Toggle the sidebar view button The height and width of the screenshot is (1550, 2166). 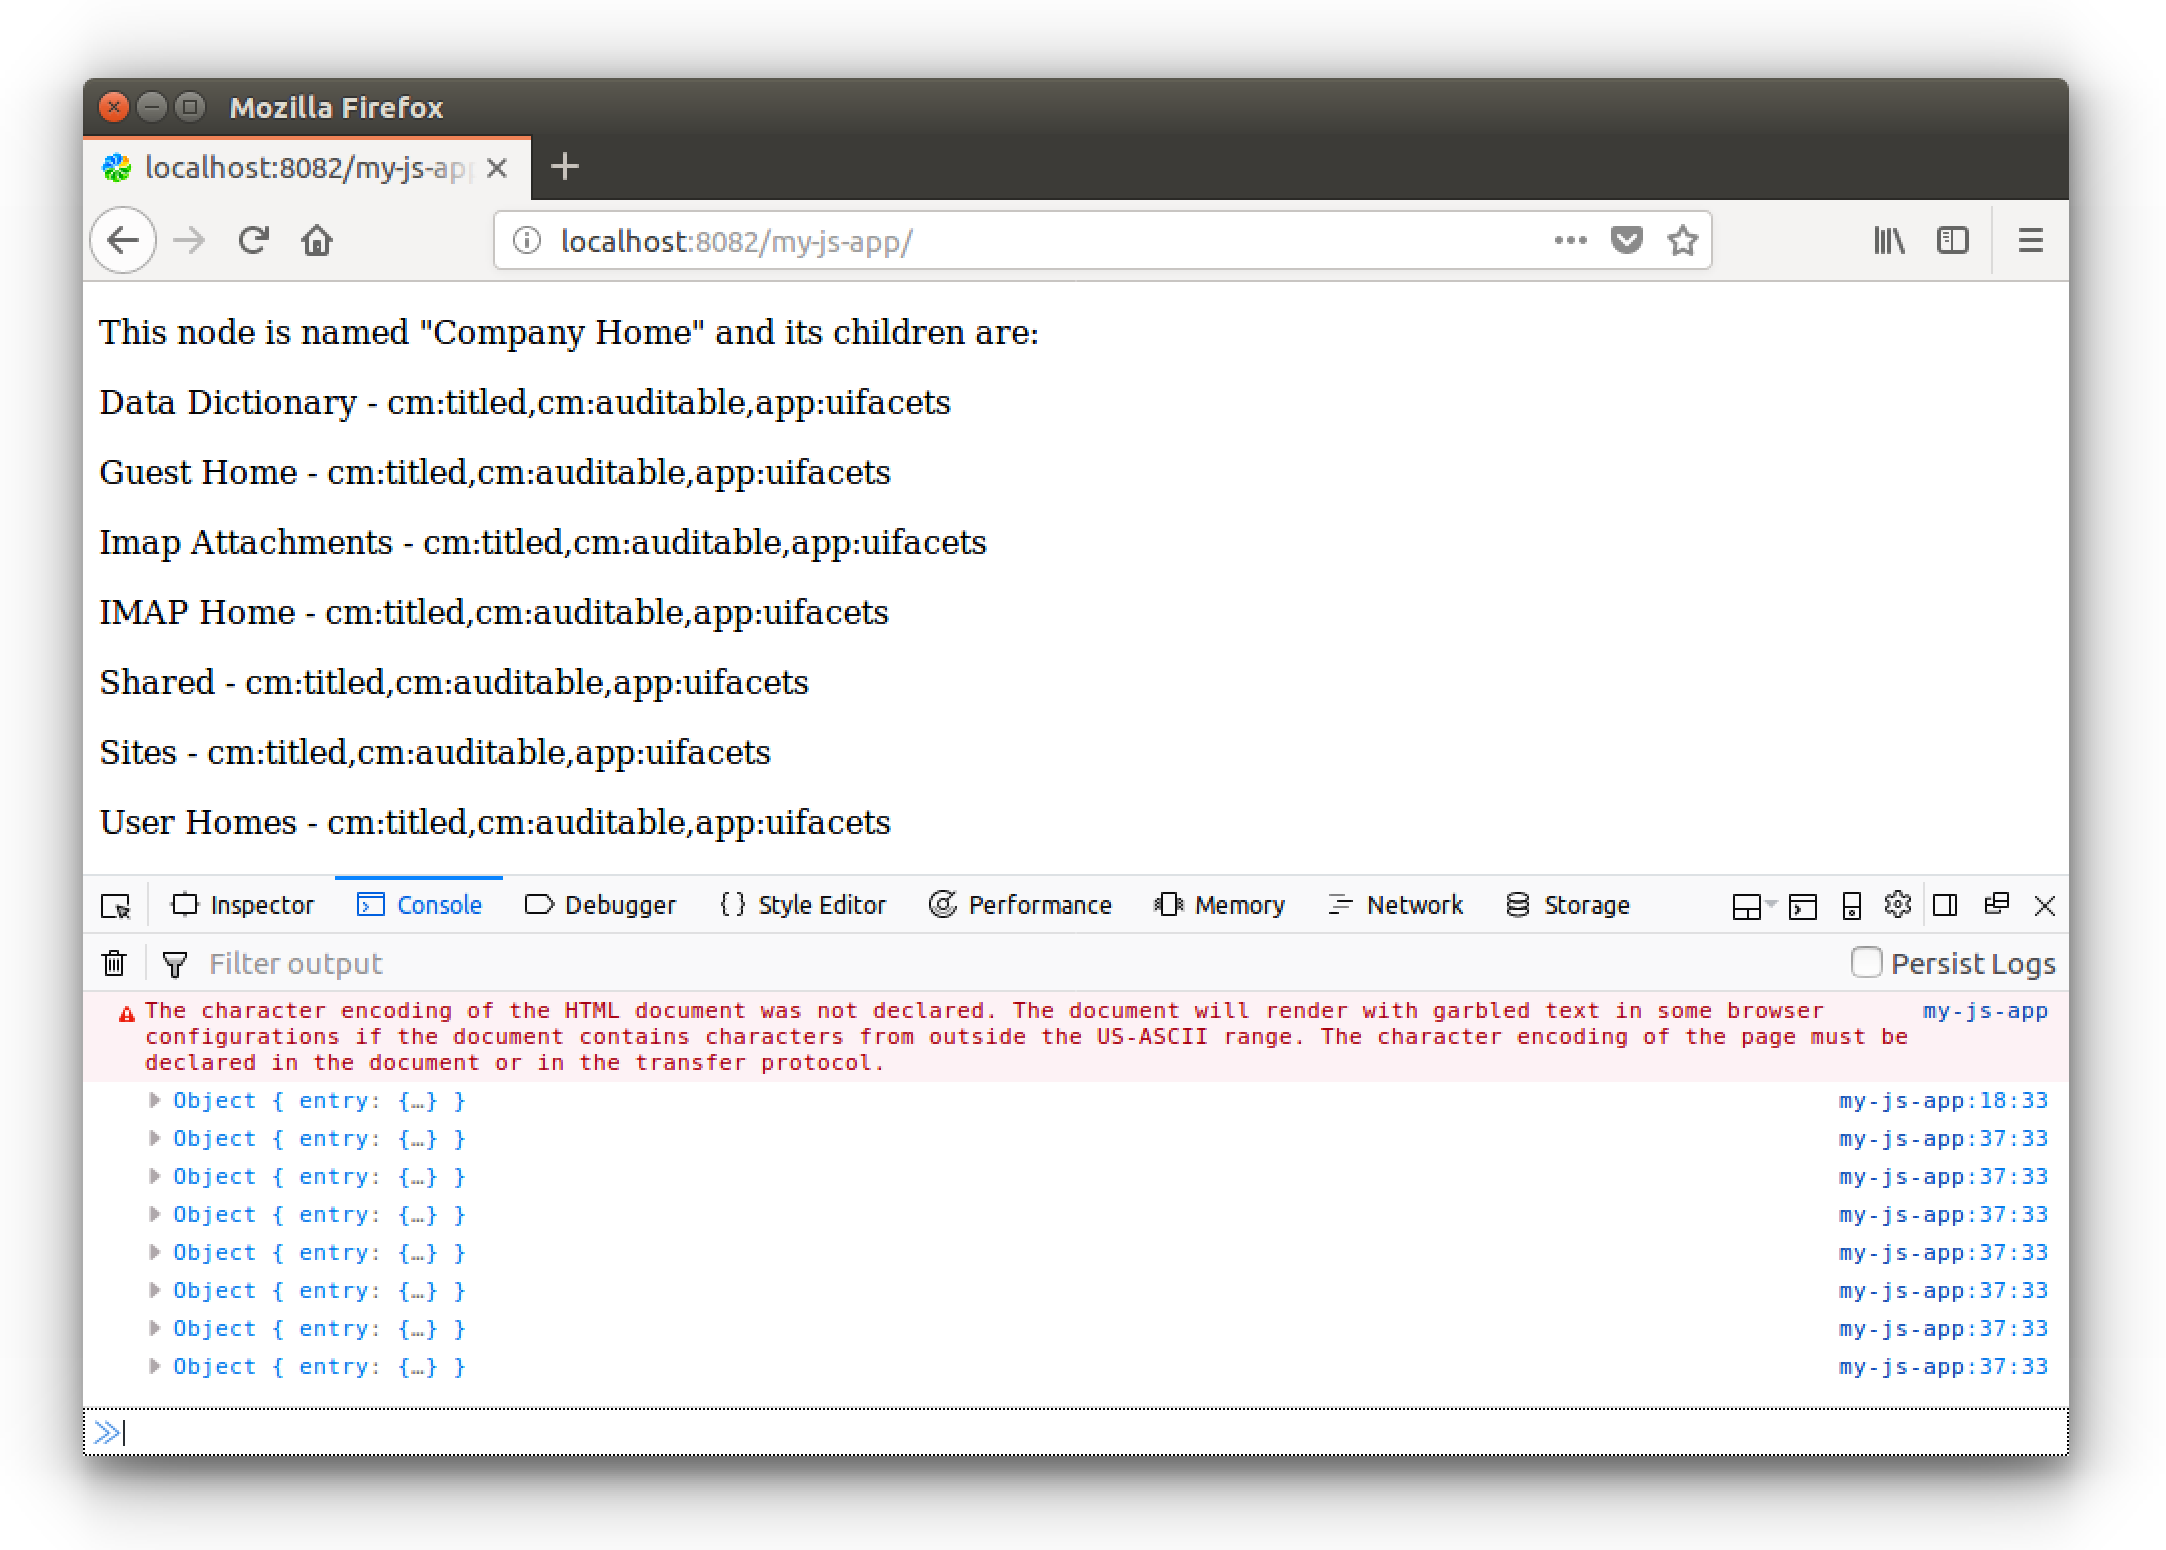pos(1952,240)
